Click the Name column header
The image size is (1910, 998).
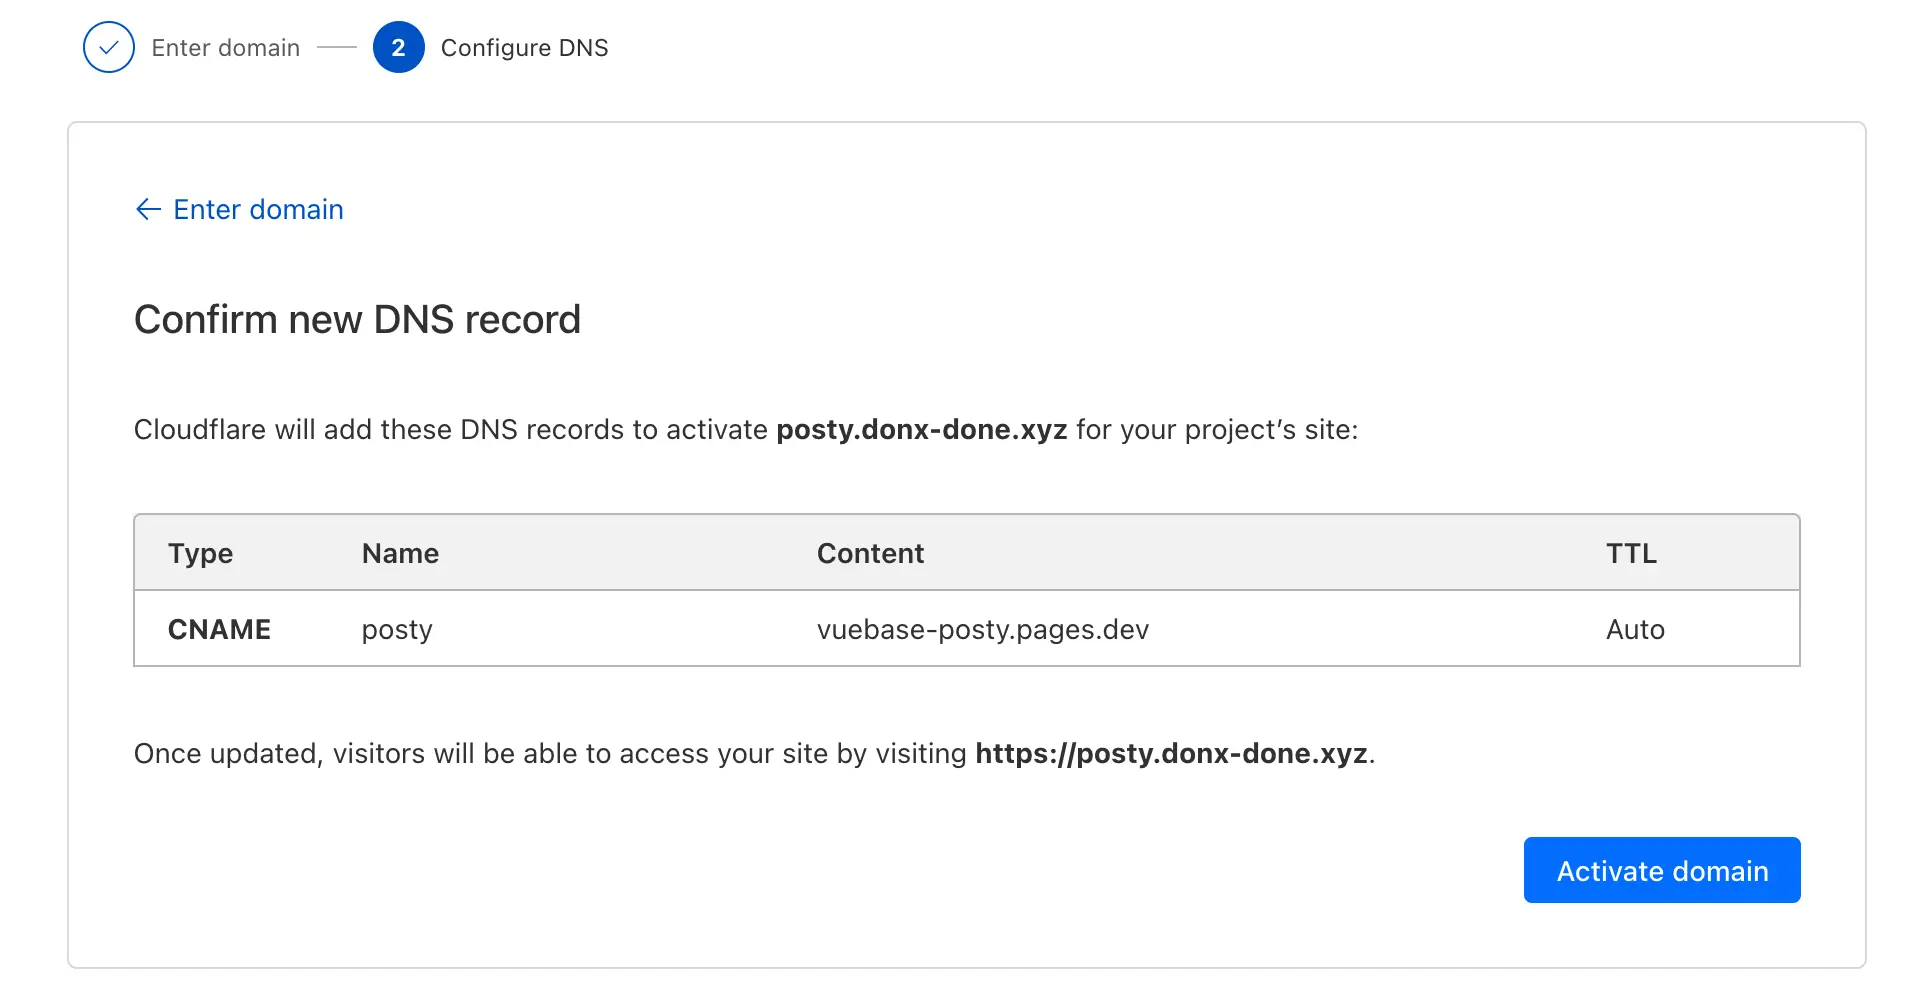click(x=400, y=553)
